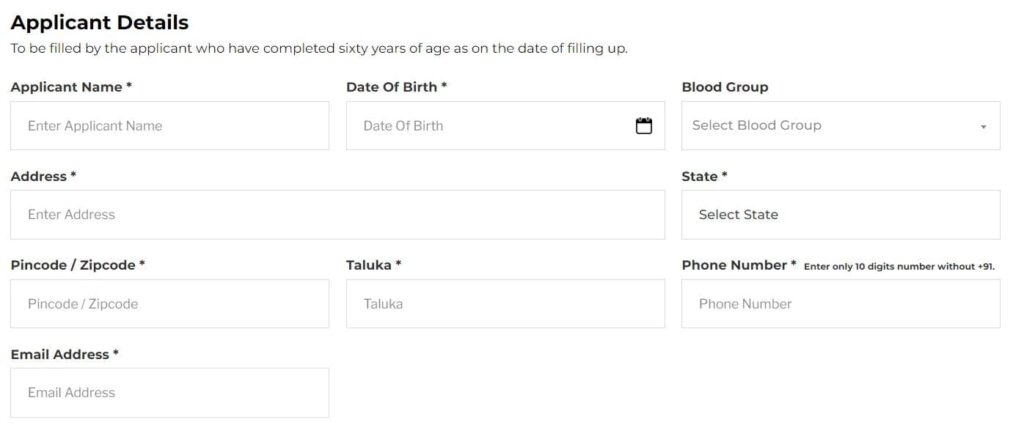Focus the Date Of Birth text field
1024x425 pixels.
[x=490, y=126]
